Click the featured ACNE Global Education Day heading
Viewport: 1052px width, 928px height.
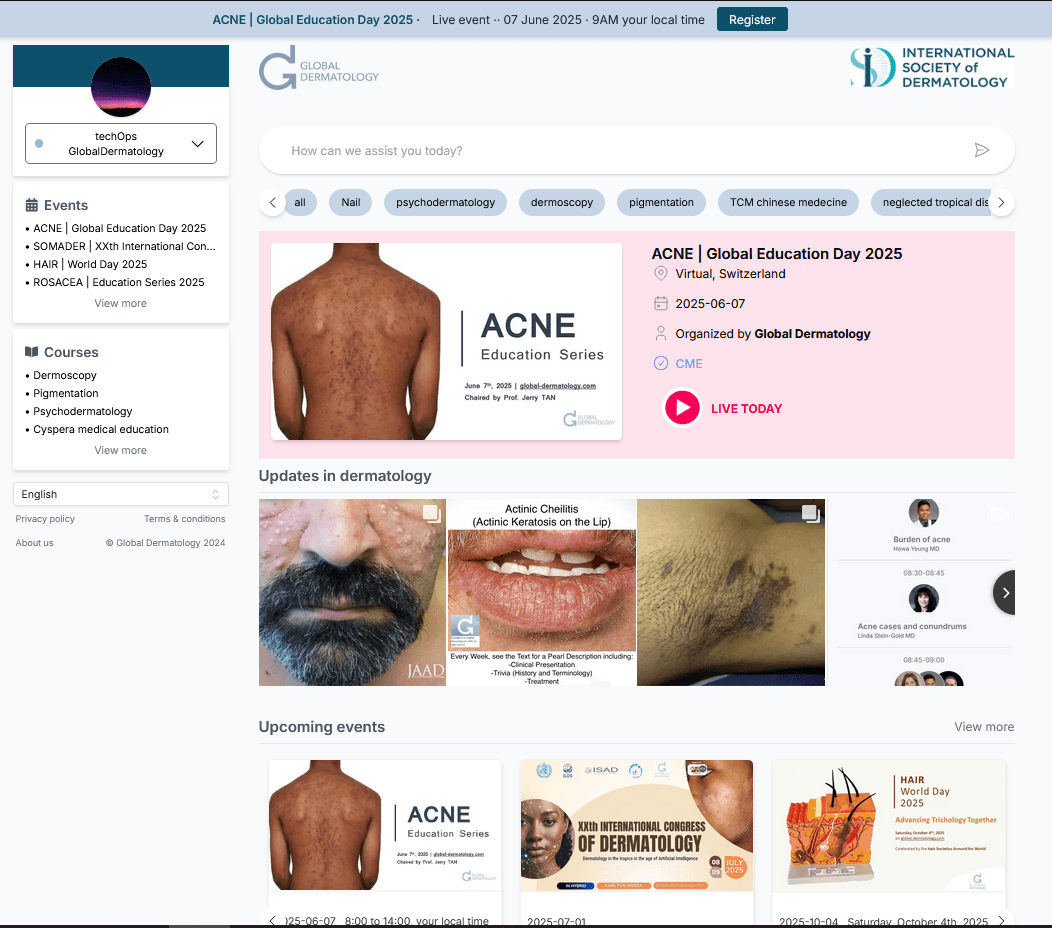click(x=777, y=254)
